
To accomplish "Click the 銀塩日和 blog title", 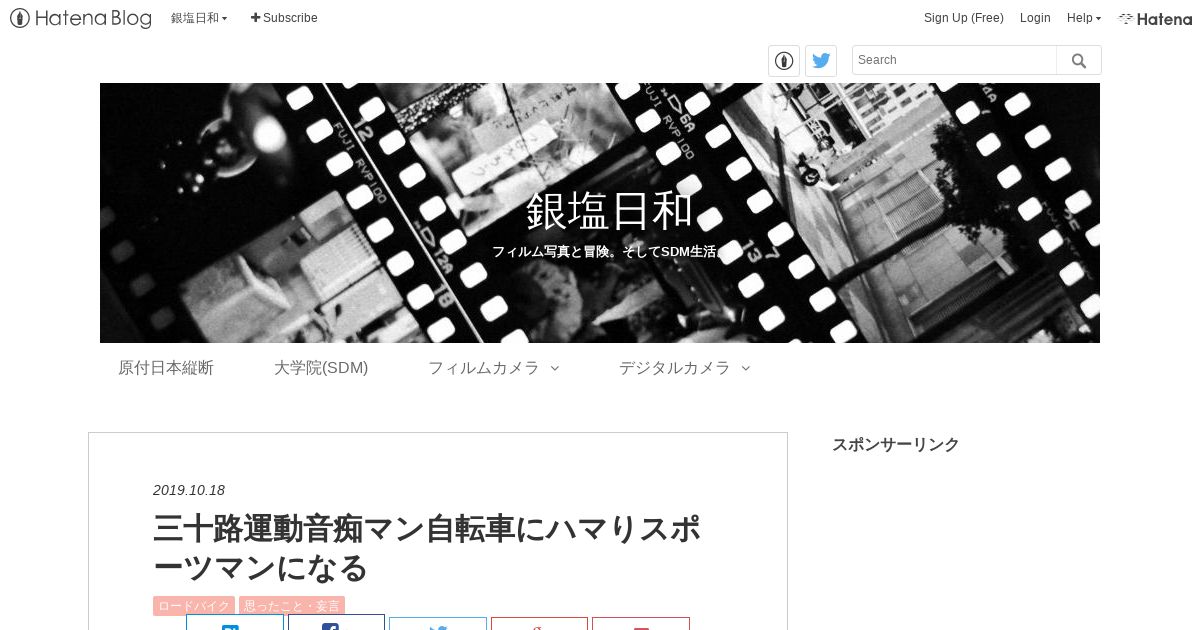I will [610, 210].
